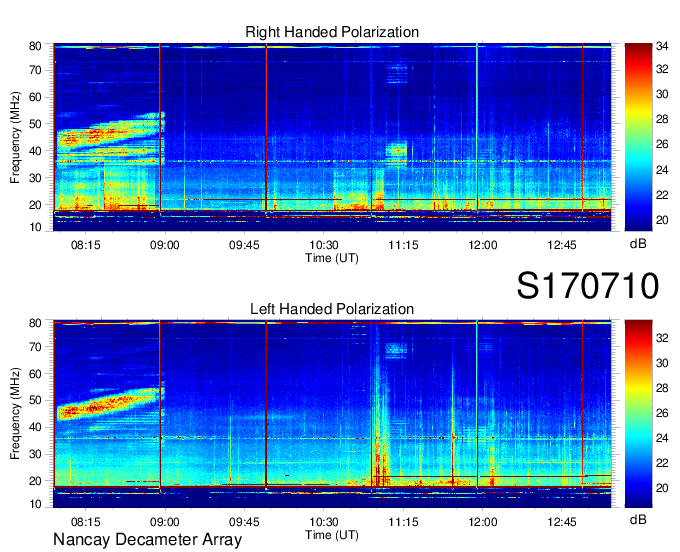Viewport: 680px width, 552px height.
Task: Click the "Left Handed Polarization" plot title
Action: tap(332, 309)
